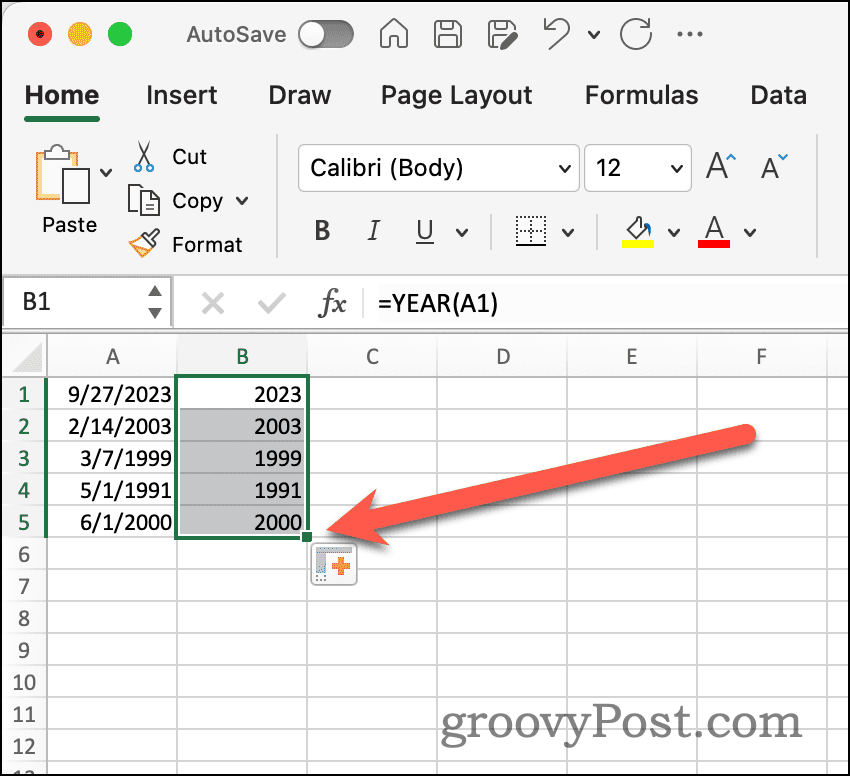Expand the fill color options arrow
Screen dimensions: 850x776
point(674,233)
